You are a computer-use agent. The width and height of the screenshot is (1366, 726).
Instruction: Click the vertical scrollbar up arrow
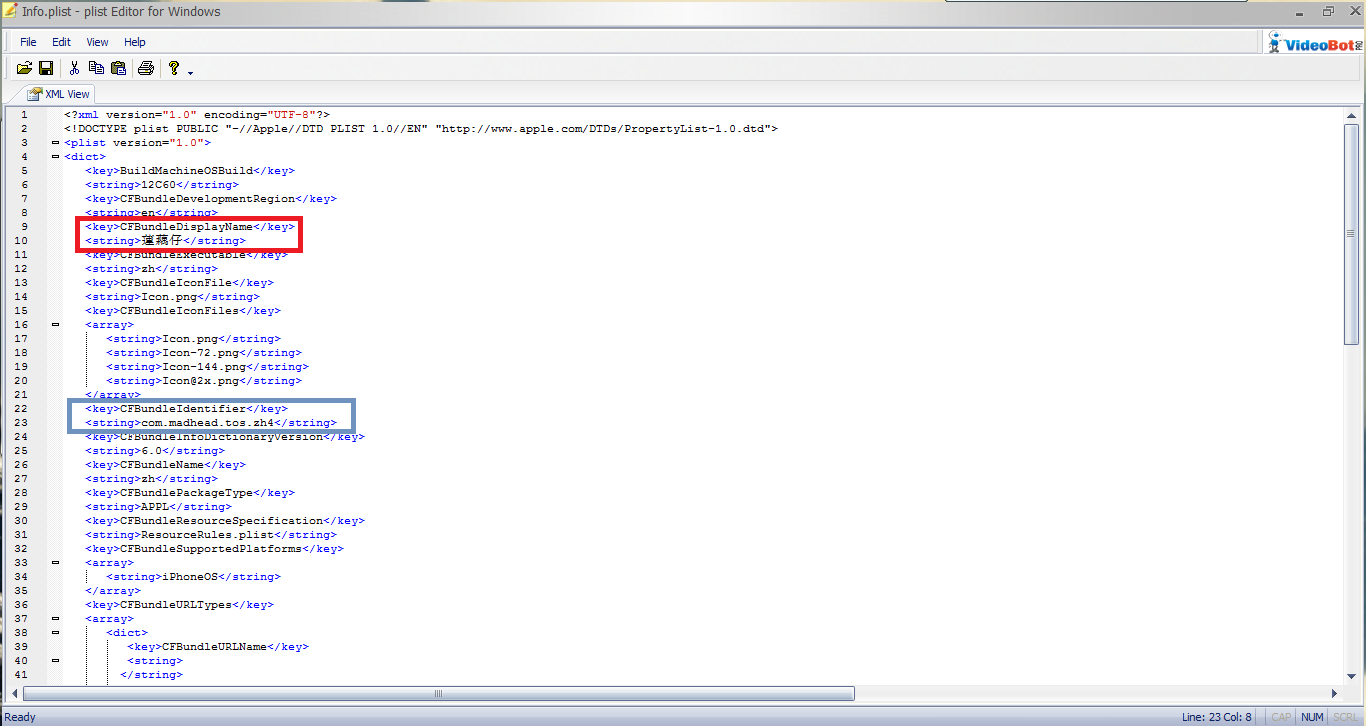(1352, 115)
